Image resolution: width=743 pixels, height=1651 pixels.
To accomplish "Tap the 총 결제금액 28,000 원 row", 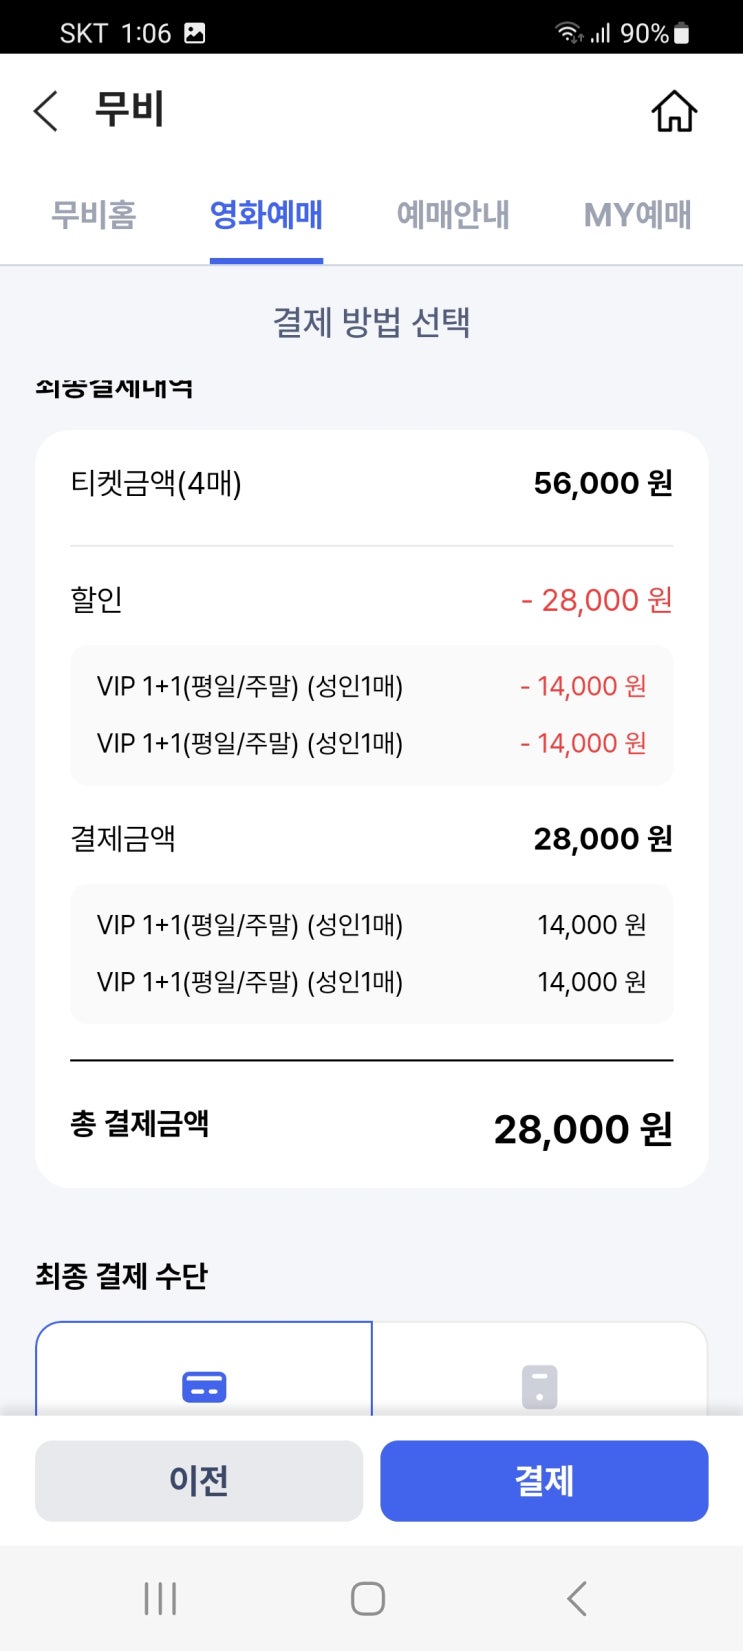I will point(371,1128).
